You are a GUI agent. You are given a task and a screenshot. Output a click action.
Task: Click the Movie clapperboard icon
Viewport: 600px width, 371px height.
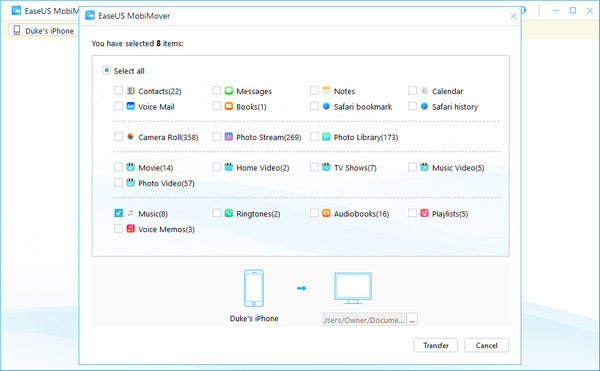[130, 167]
